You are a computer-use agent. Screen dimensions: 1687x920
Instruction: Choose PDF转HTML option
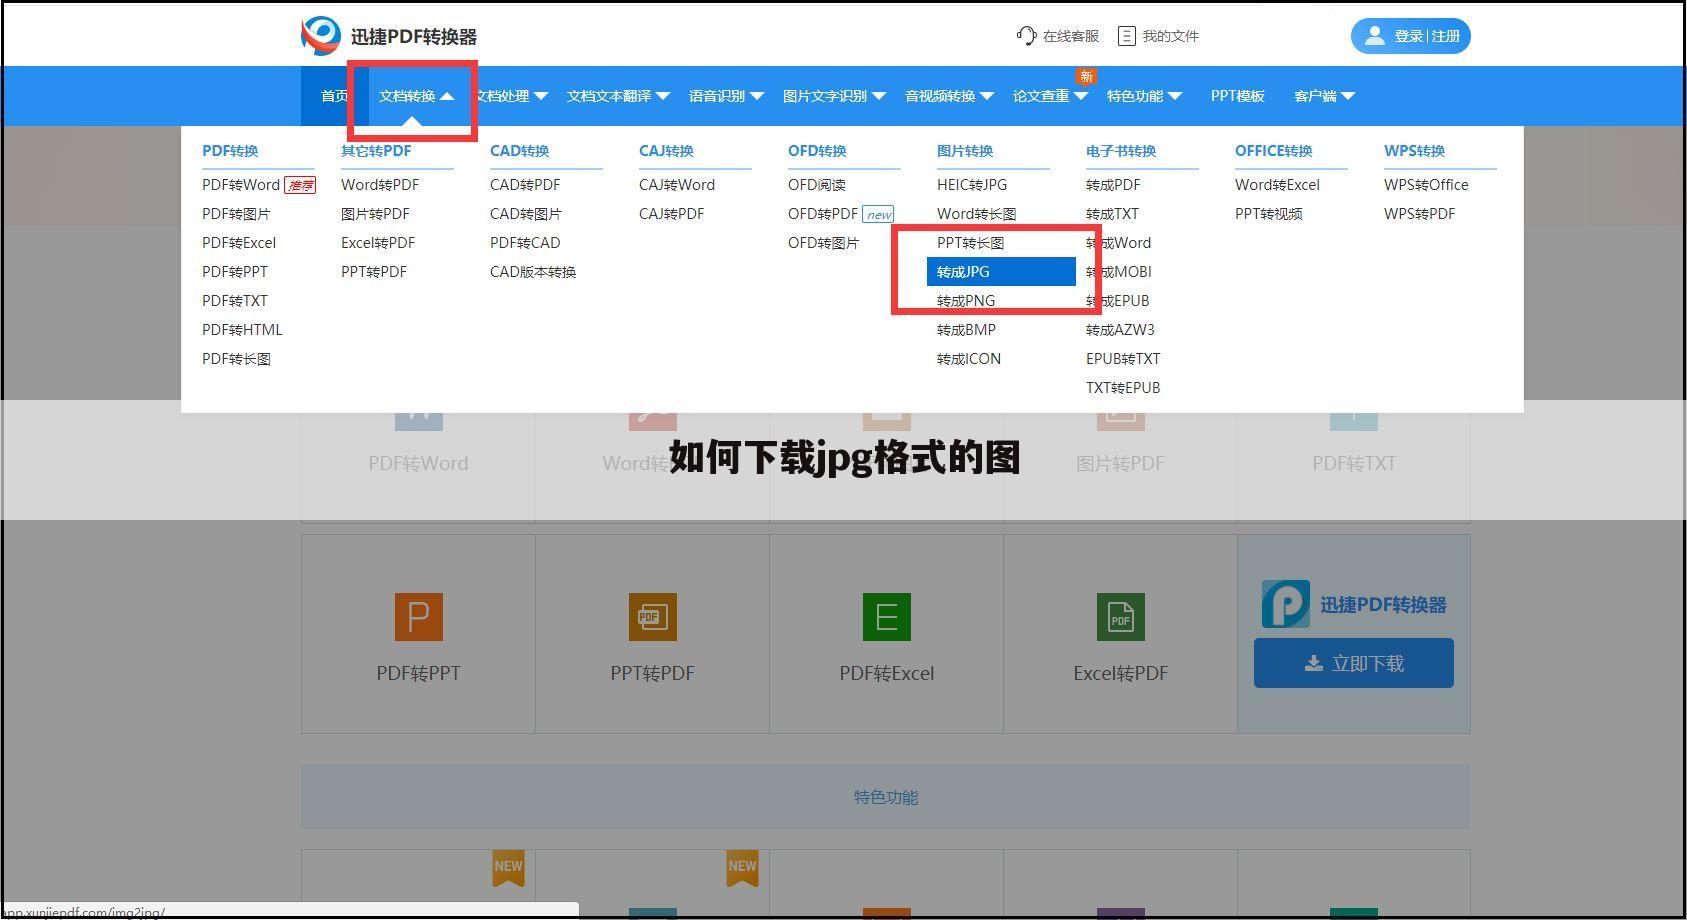pos(242,330)
